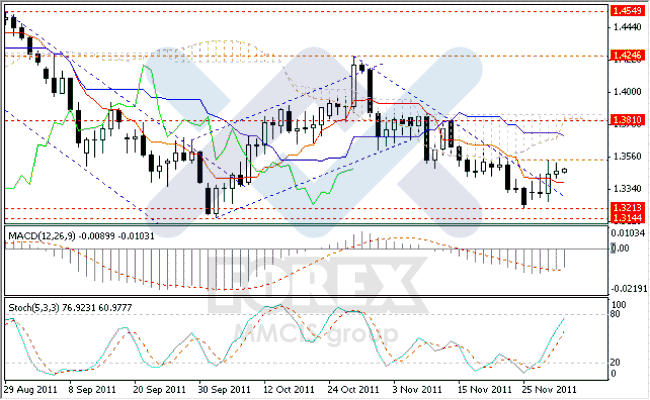Click the 12 Oct 2011 date label

coord(289,390)
